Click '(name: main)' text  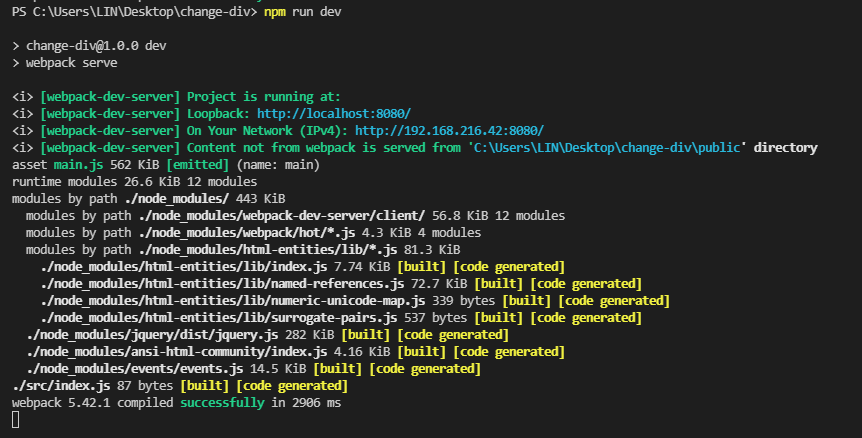tap(278, 165)
